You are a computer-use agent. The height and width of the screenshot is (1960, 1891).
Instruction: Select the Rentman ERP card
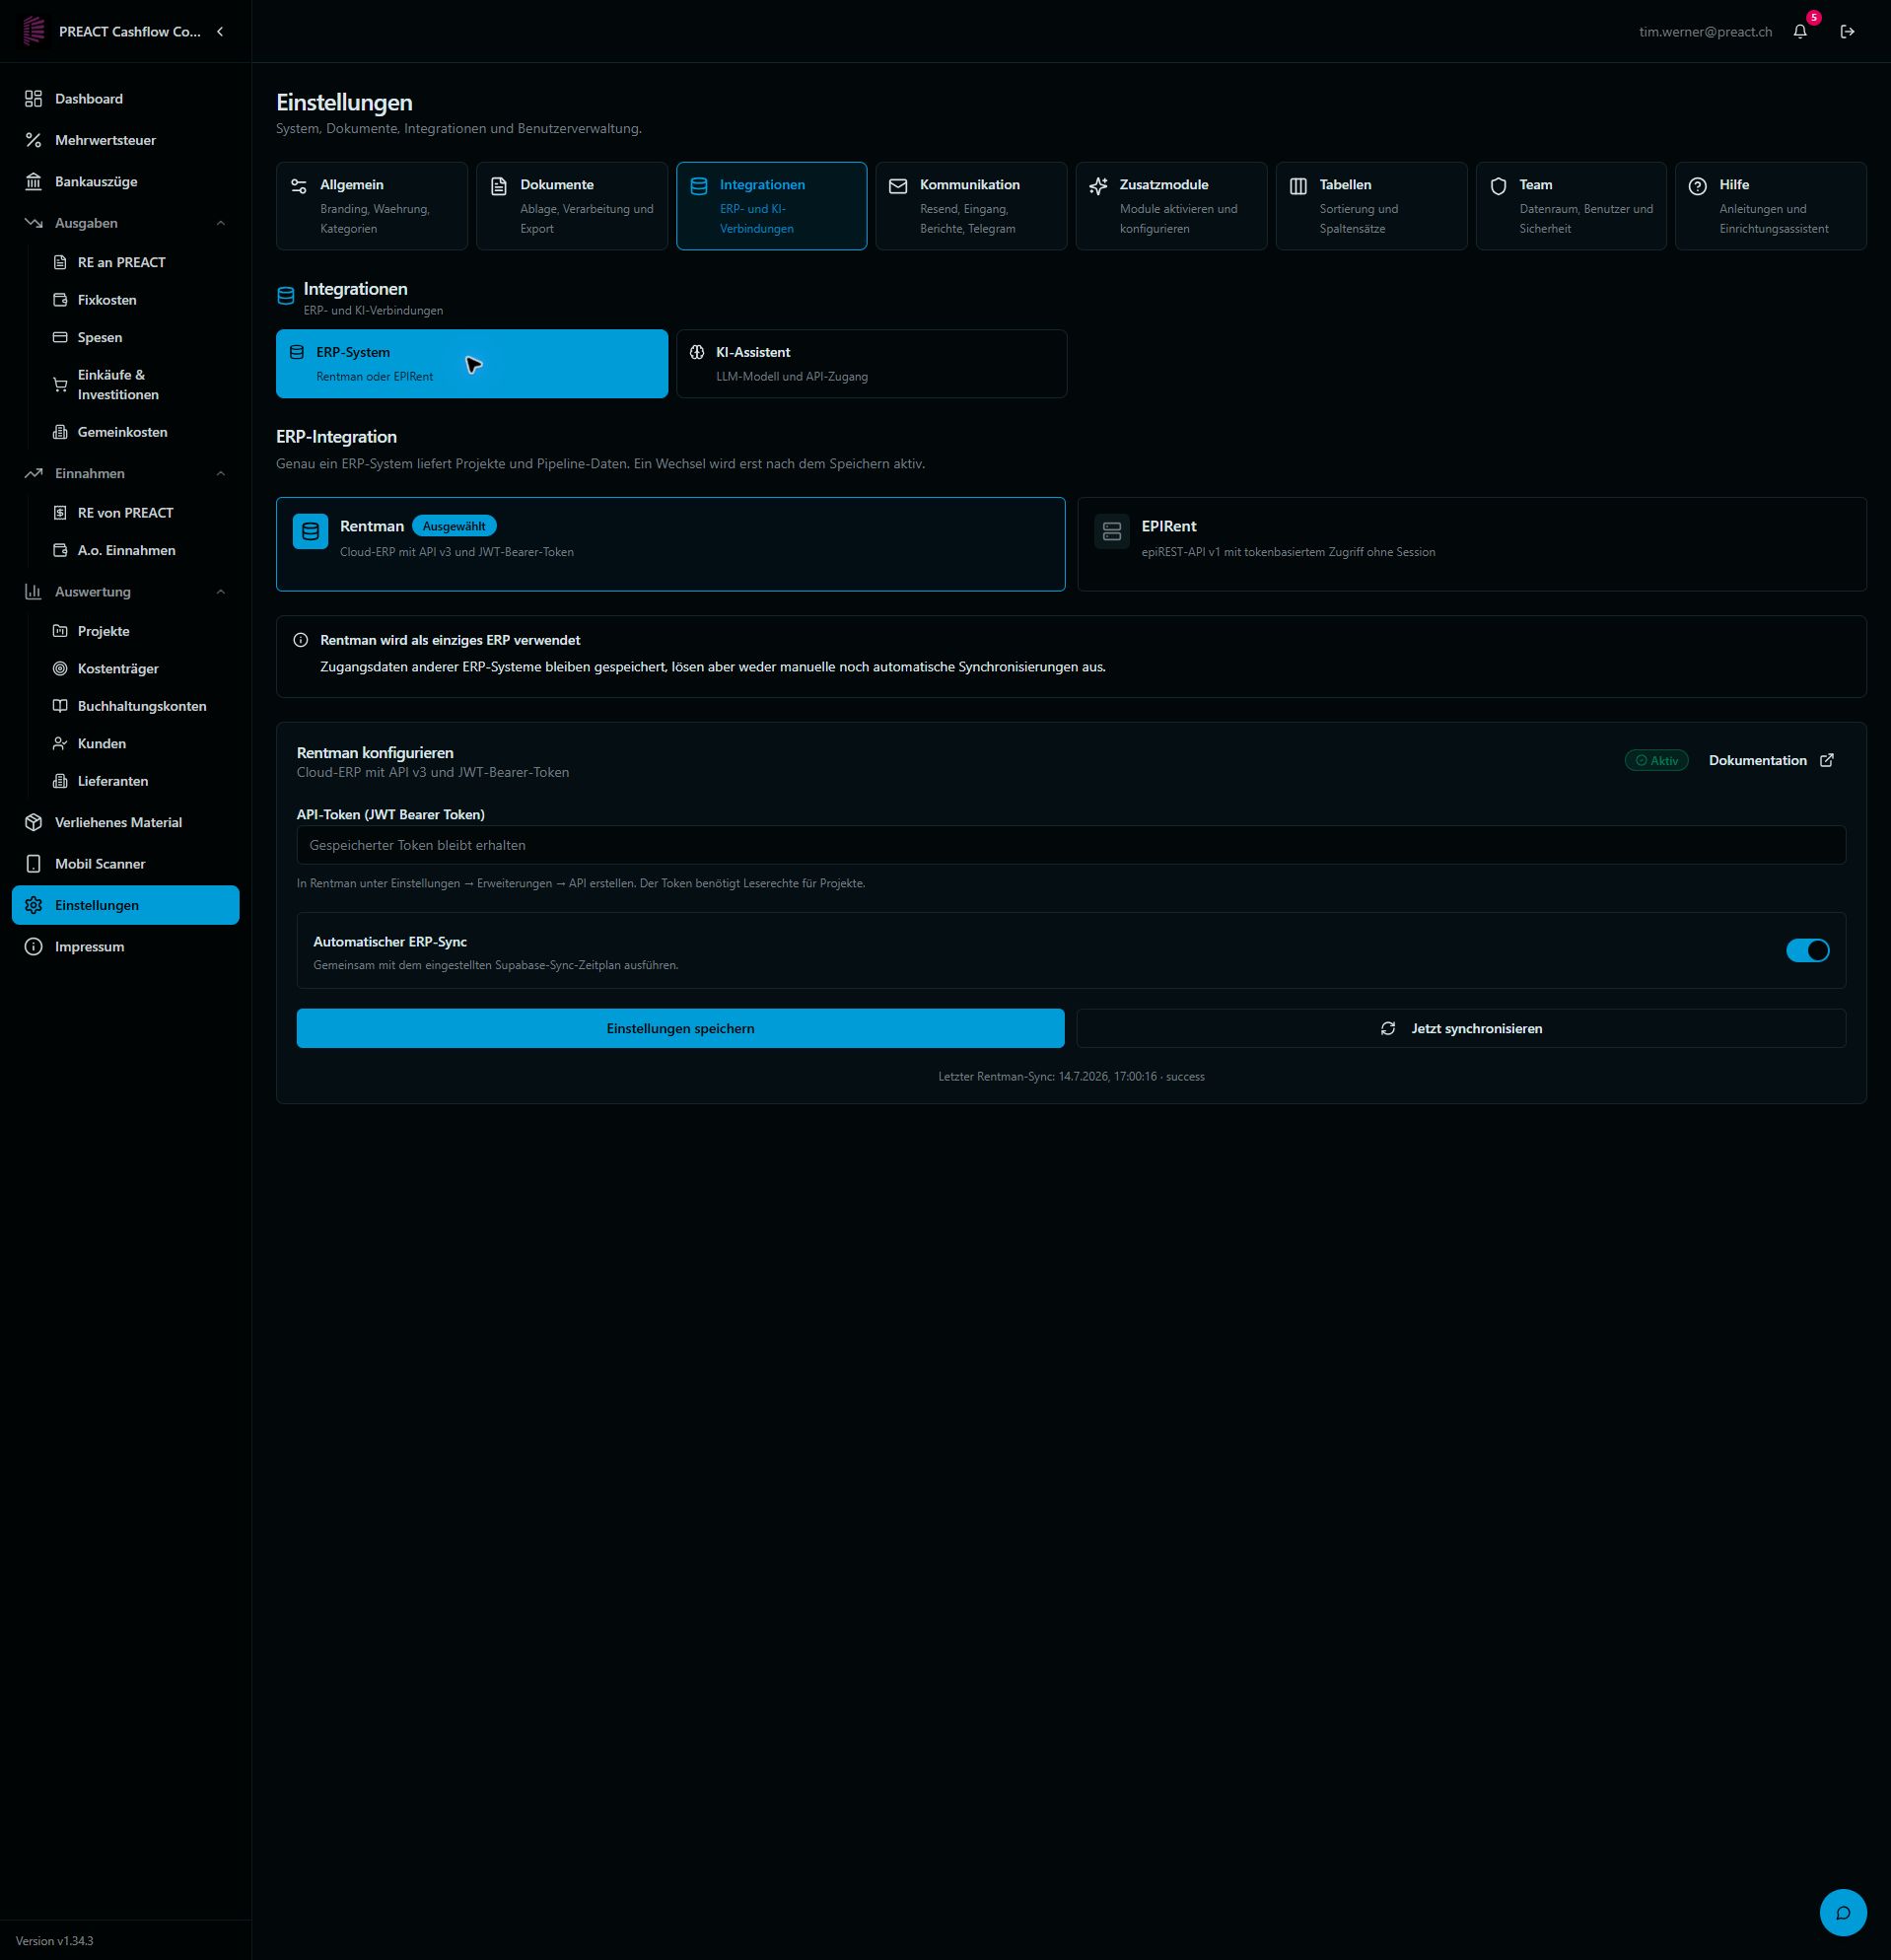[670, 544]
